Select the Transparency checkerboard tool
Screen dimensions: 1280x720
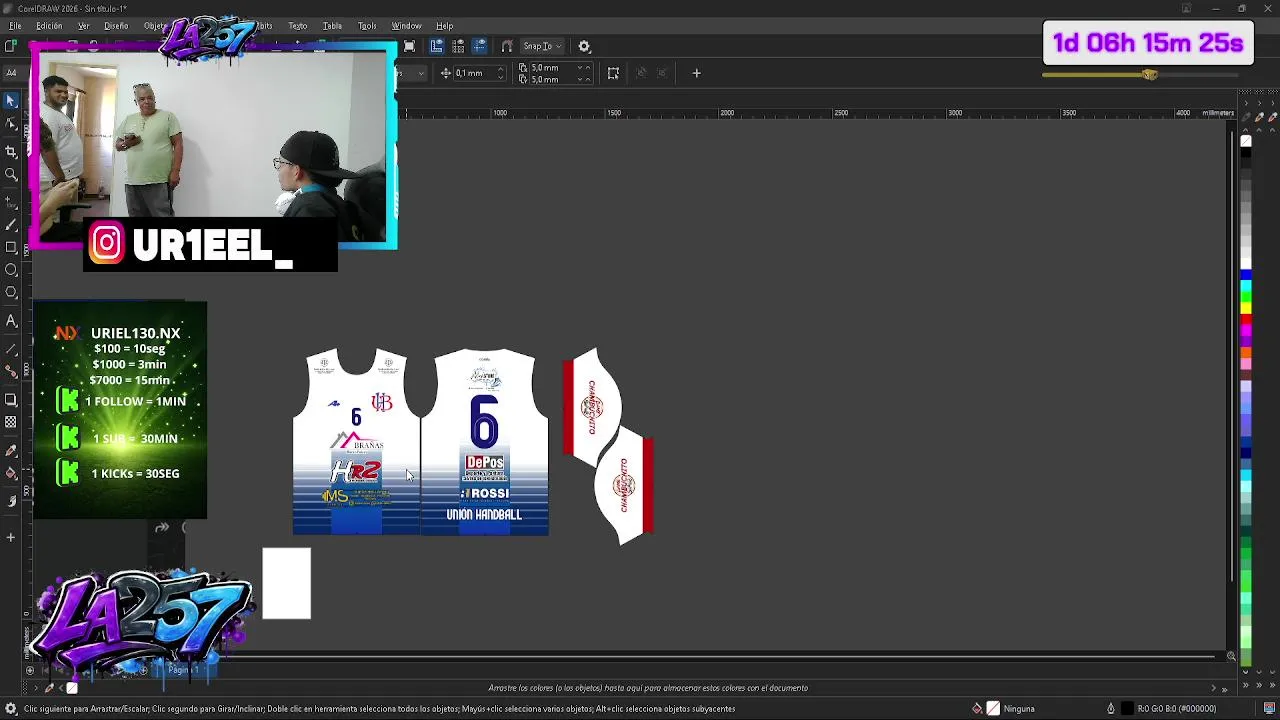(x=11, y=422)
